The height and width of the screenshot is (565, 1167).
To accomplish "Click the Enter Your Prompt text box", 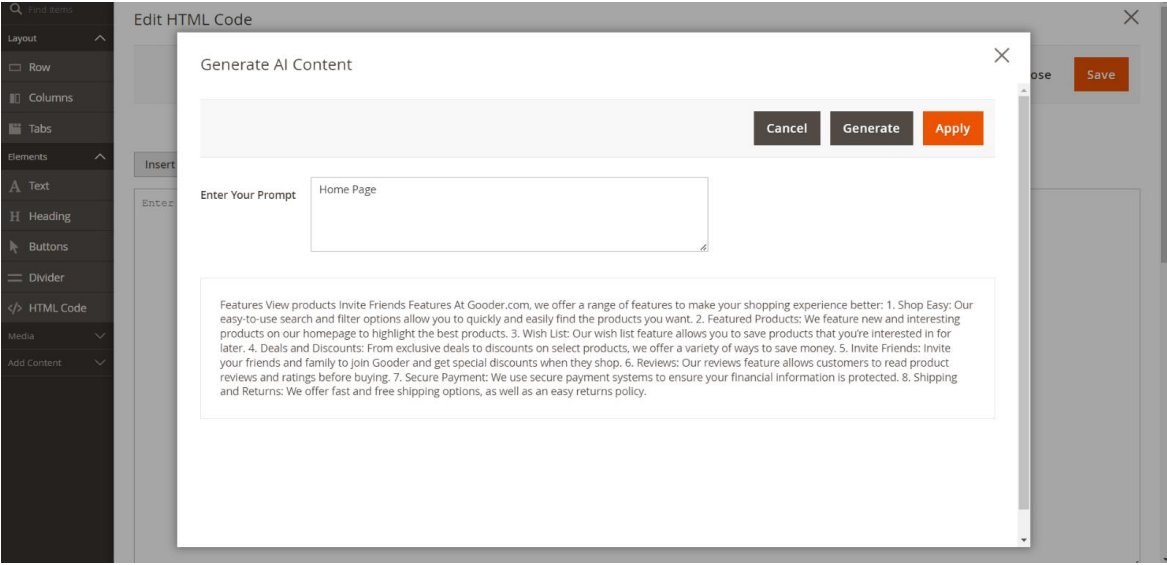I will 509,214.
